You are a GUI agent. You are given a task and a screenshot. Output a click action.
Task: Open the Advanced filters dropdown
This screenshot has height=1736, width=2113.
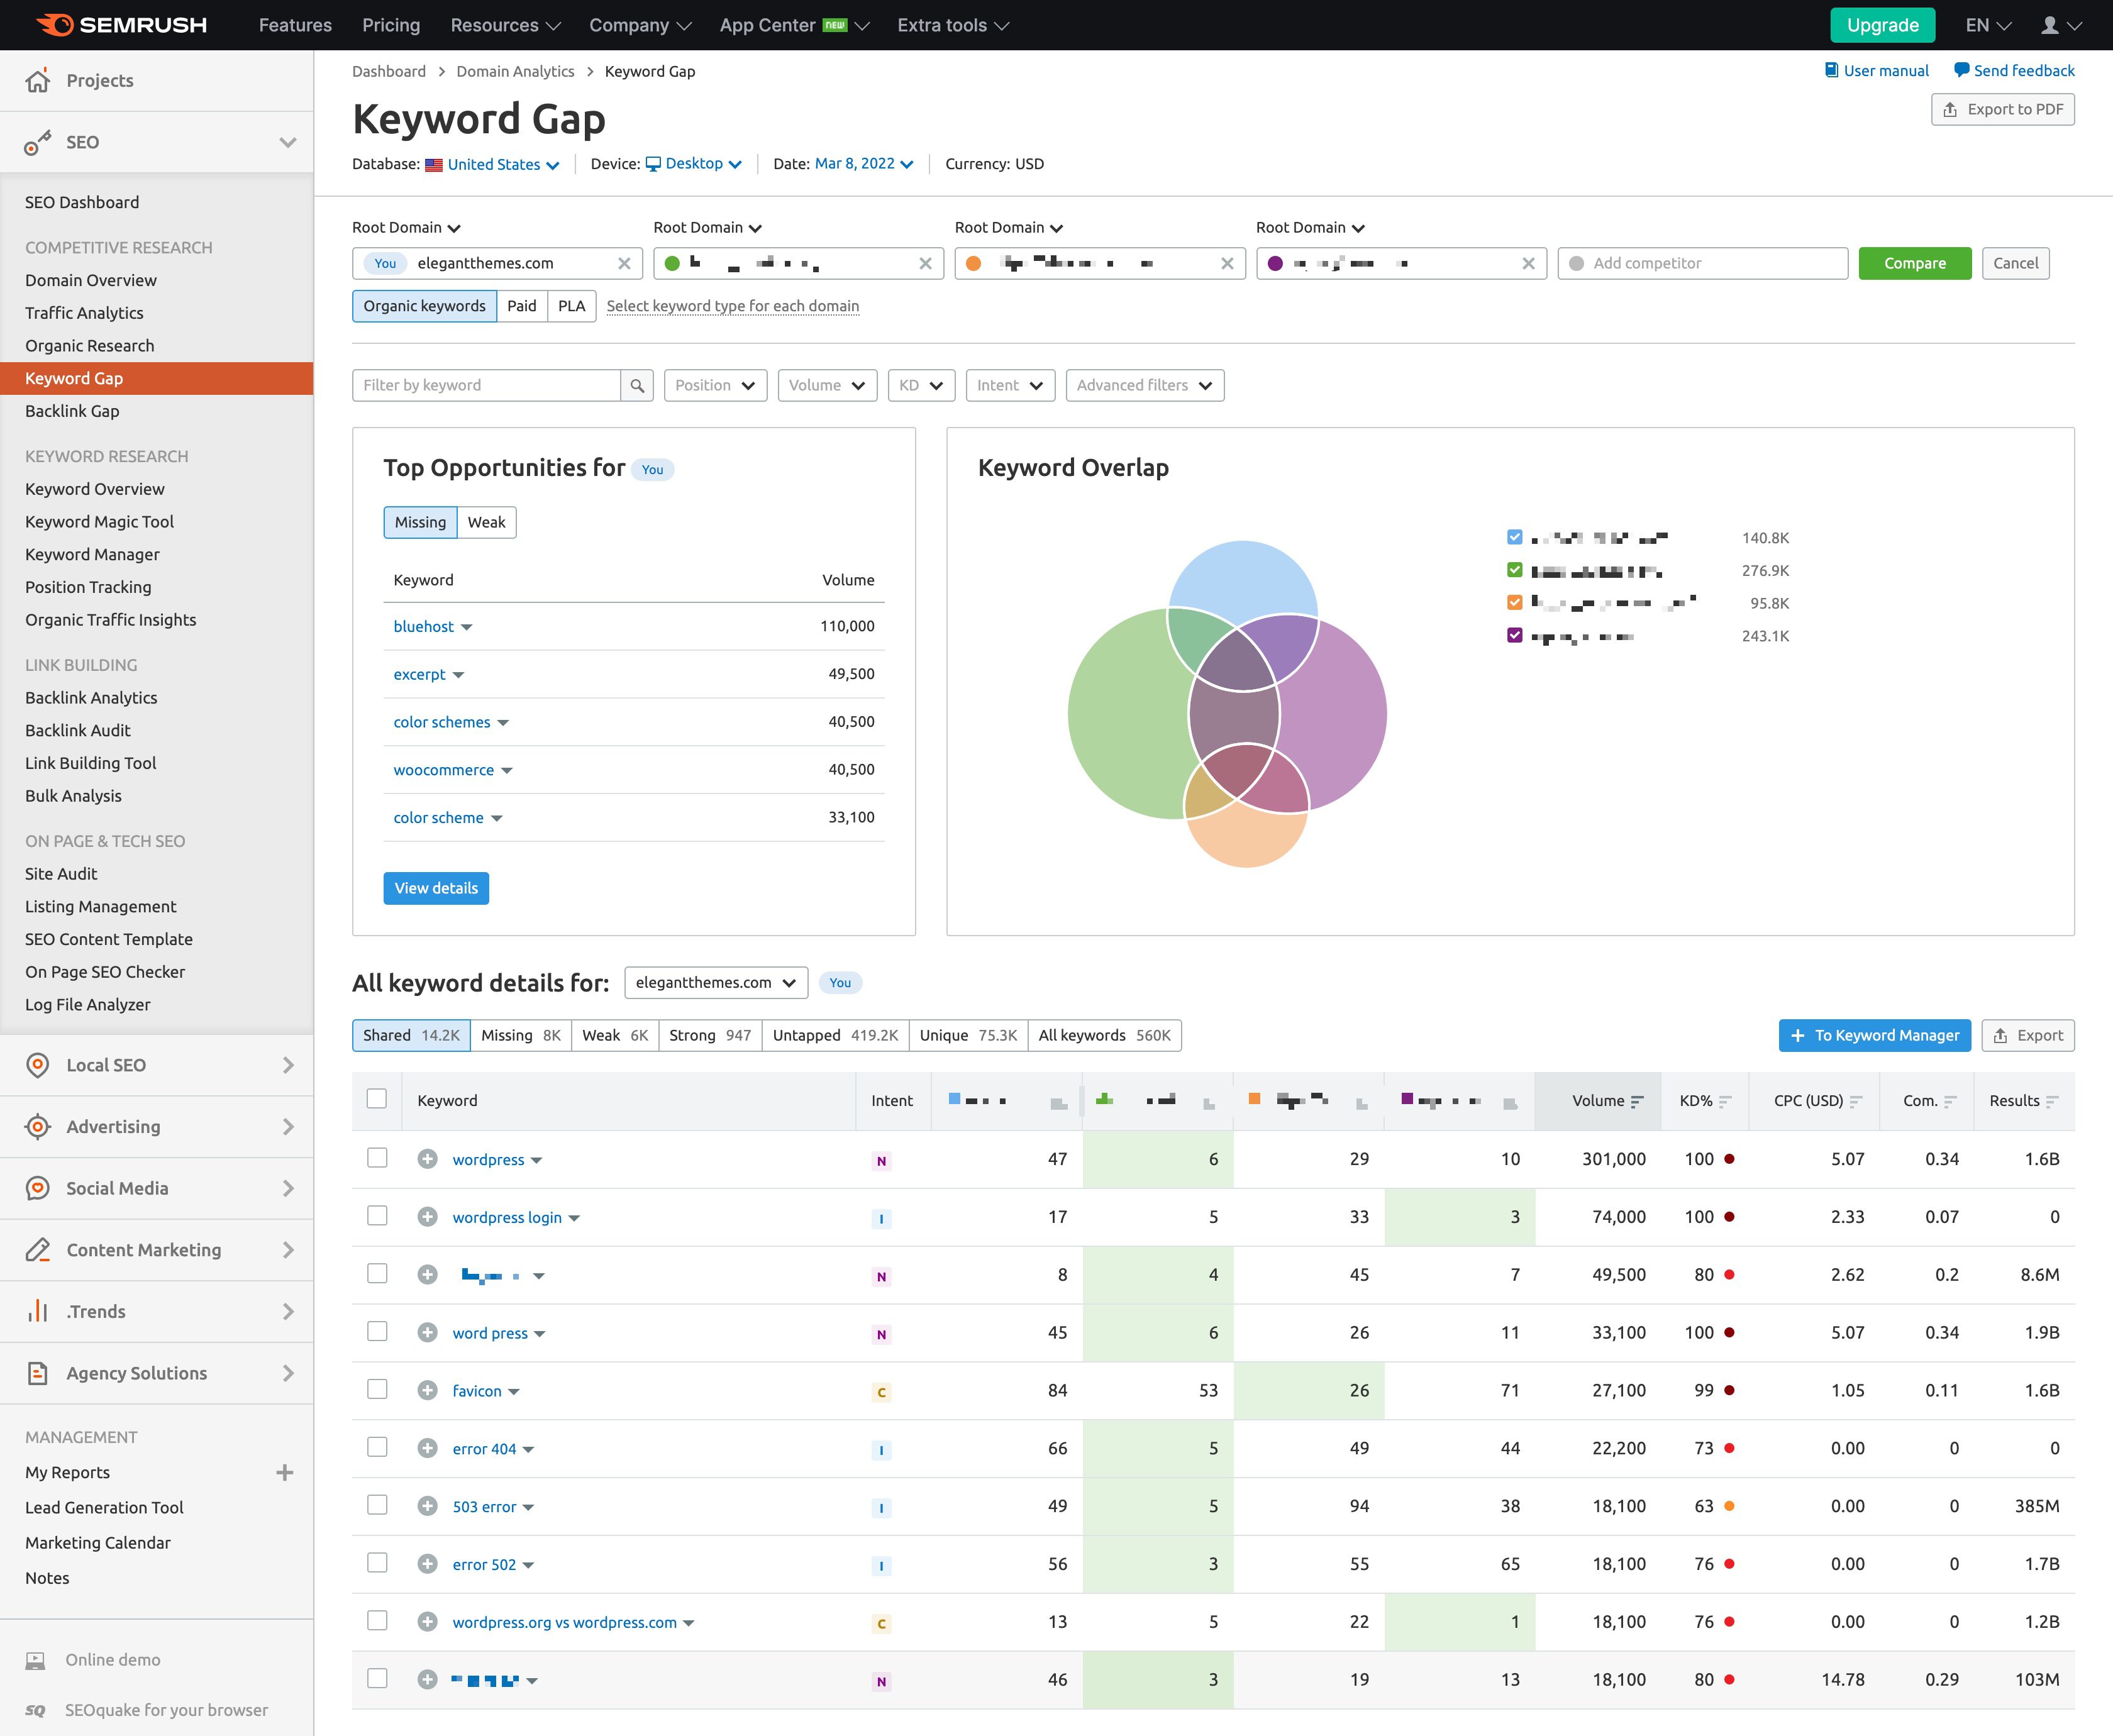[x=1144, y=385]
